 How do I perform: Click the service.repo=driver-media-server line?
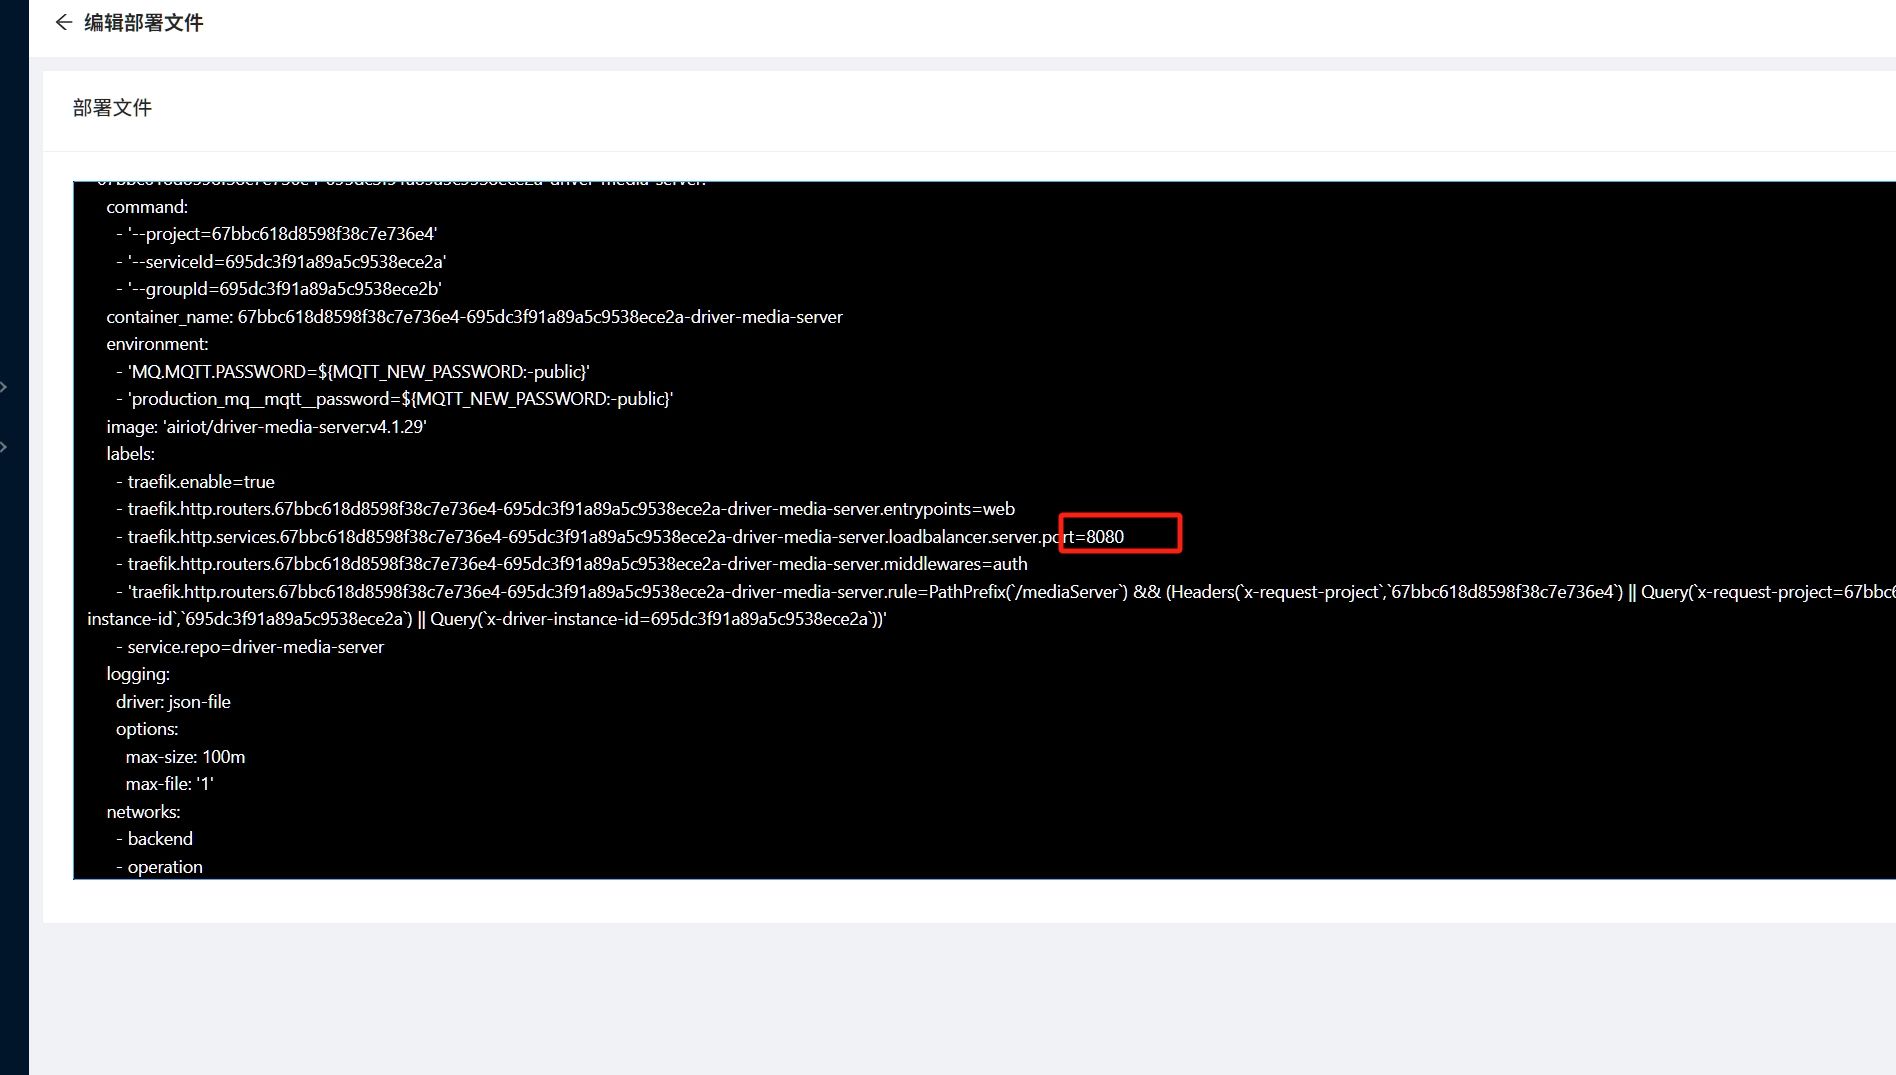(x=255, y=647)
